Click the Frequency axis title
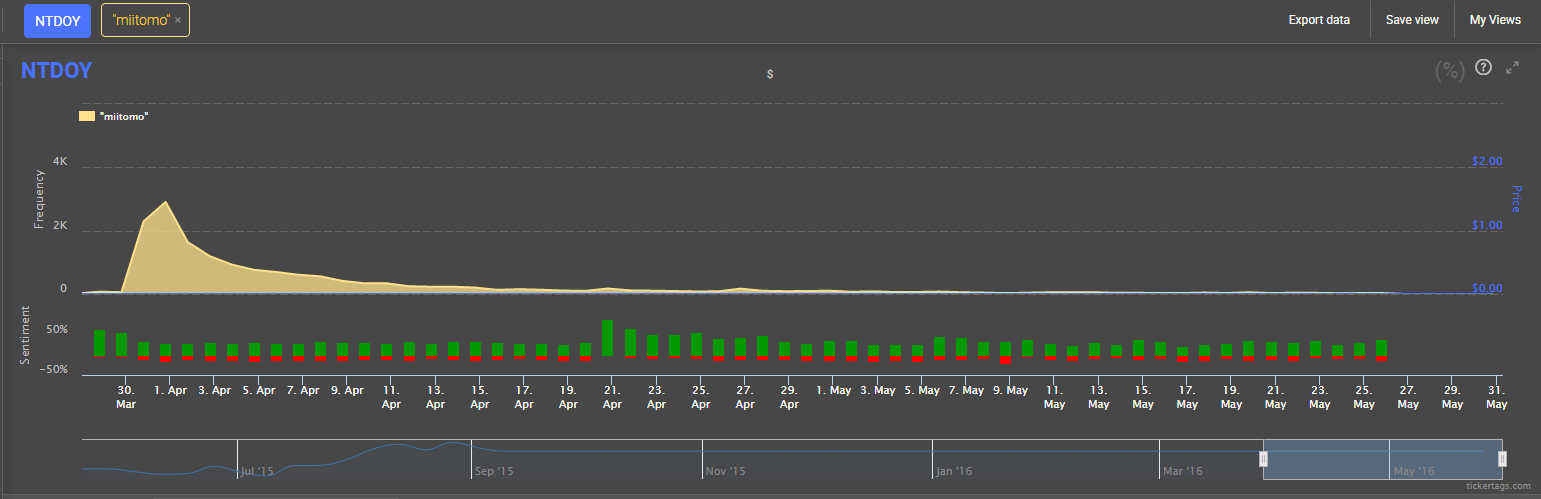This screenshot has width=1541, height=499. 40,200
